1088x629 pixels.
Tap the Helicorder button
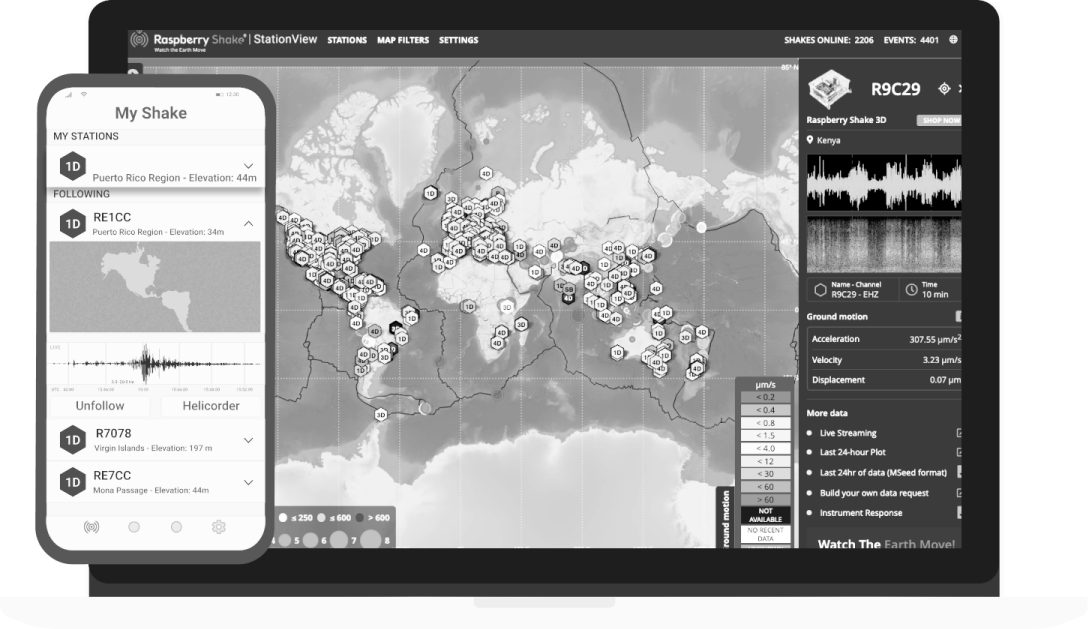click(211, 405)
